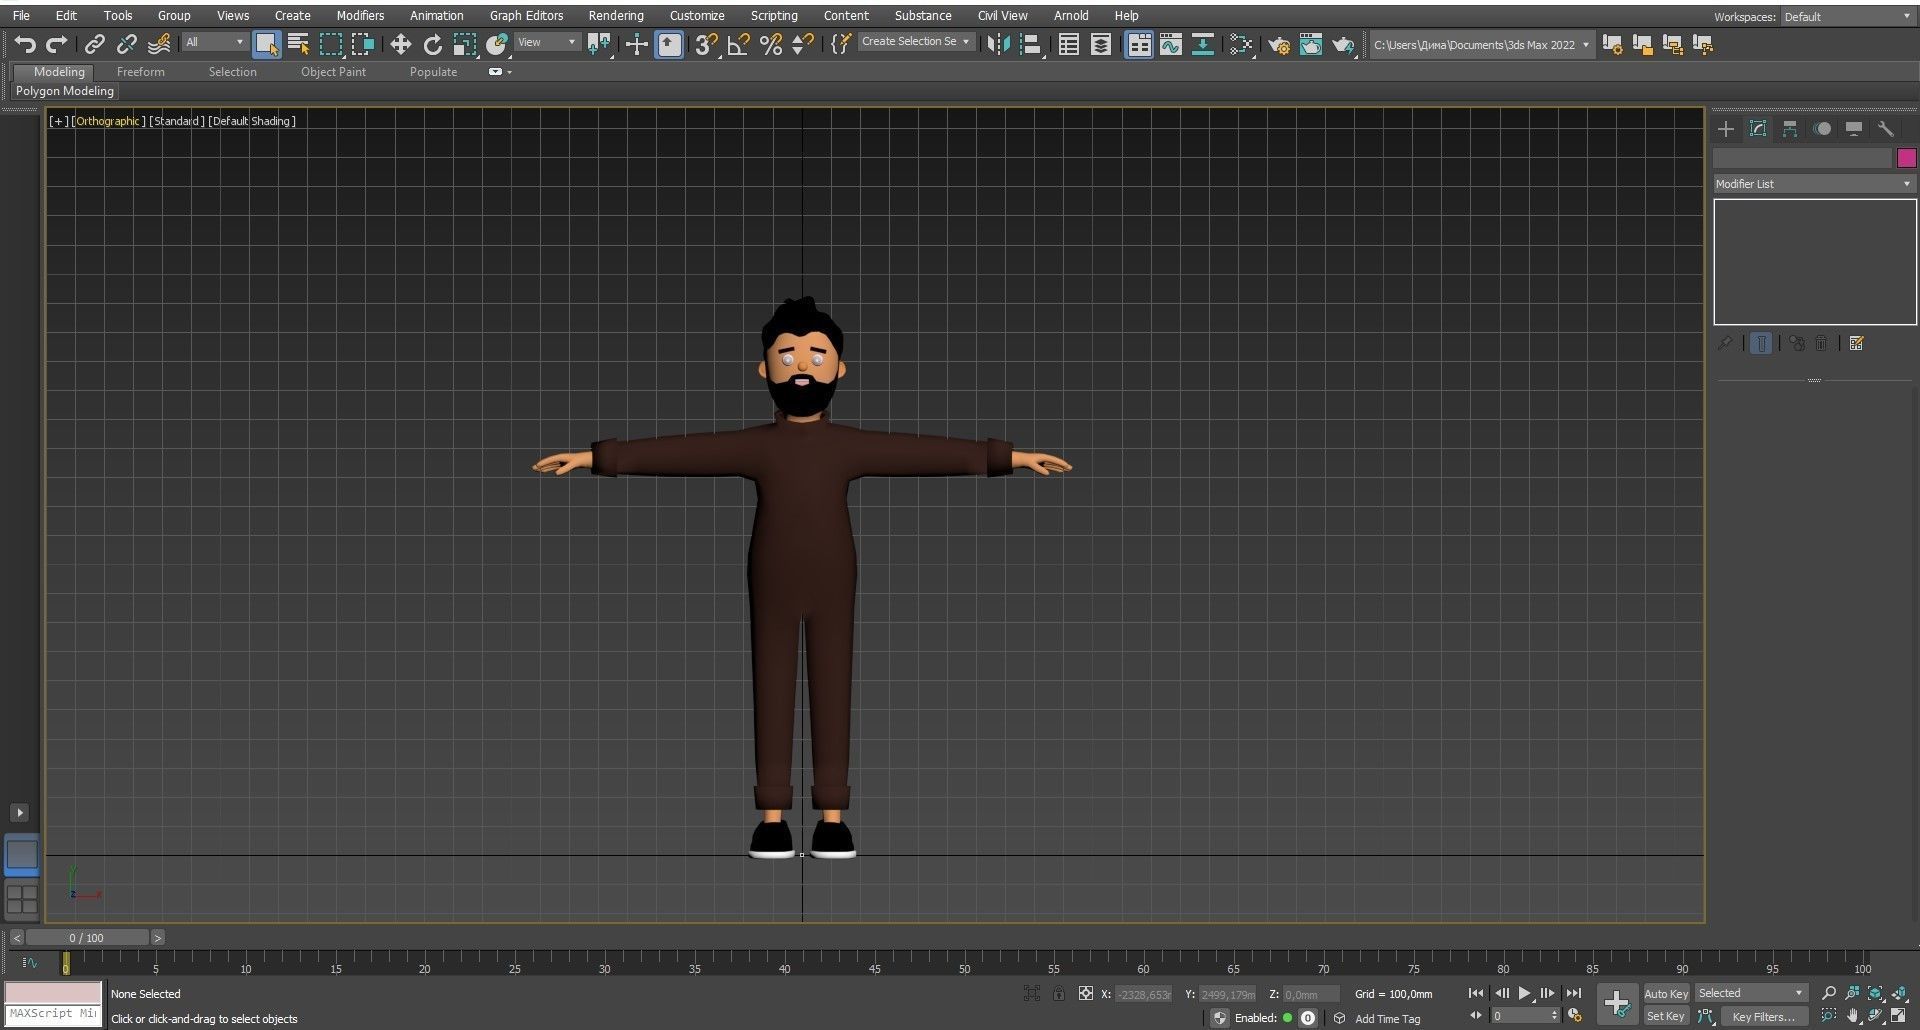
Task: Open the Mirror tool
Action: (x=997, y=44)
